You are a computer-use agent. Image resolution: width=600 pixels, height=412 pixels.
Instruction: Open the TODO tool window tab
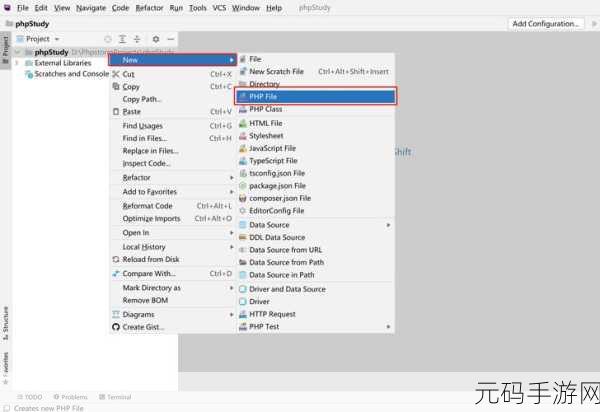(x=30, y=397)
